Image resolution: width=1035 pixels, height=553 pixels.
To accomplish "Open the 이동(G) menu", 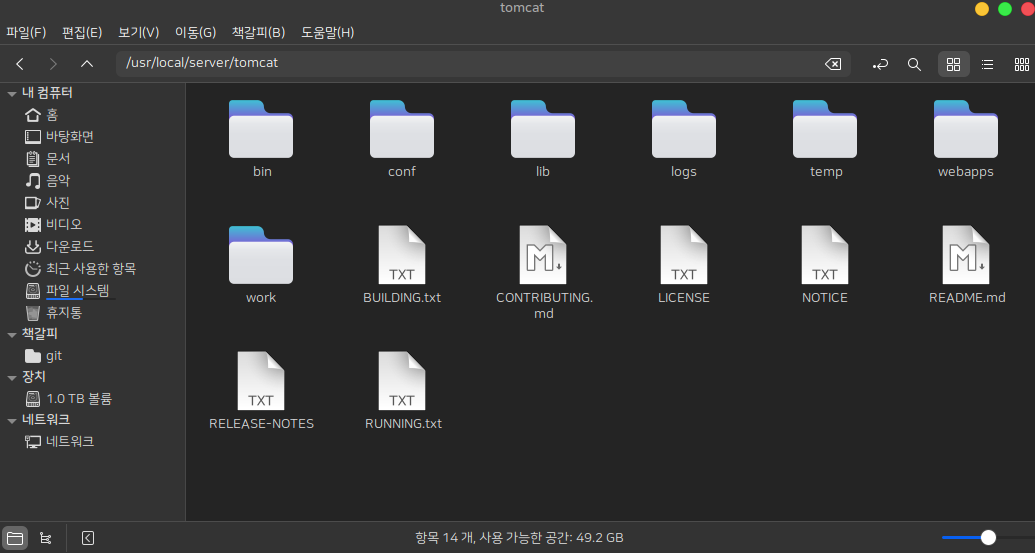I will 195,32.
